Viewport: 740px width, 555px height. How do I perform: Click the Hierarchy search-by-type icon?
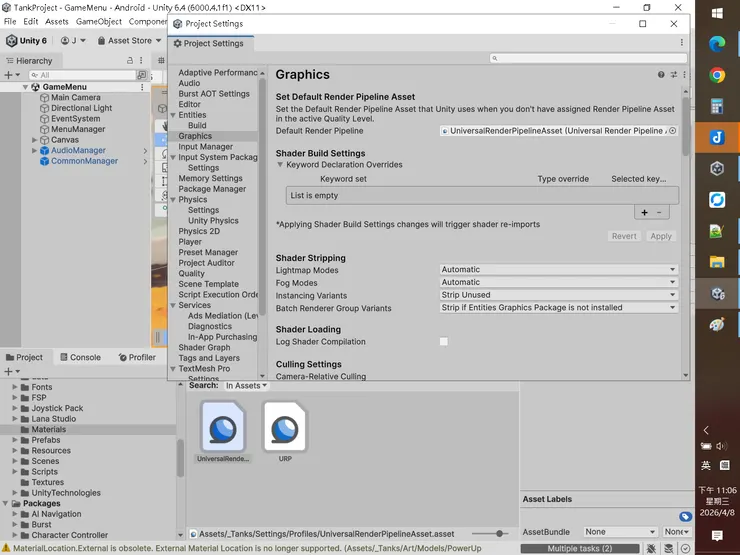(141, 75)
